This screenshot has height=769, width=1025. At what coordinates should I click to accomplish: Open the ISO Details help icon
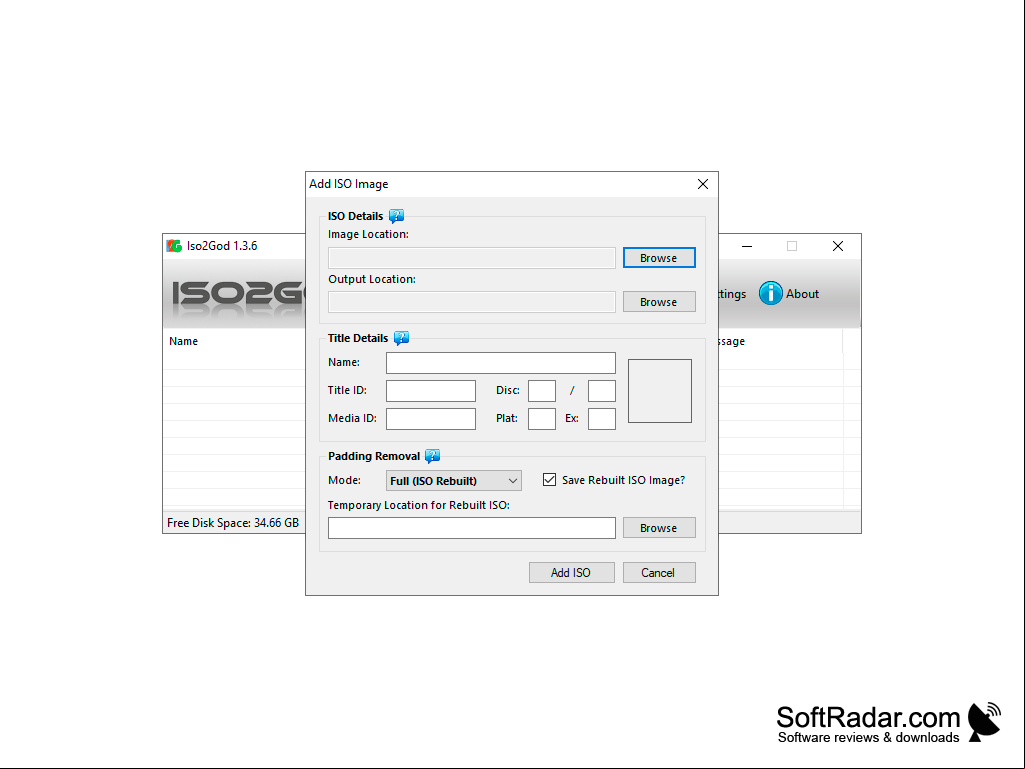point(396,216)
